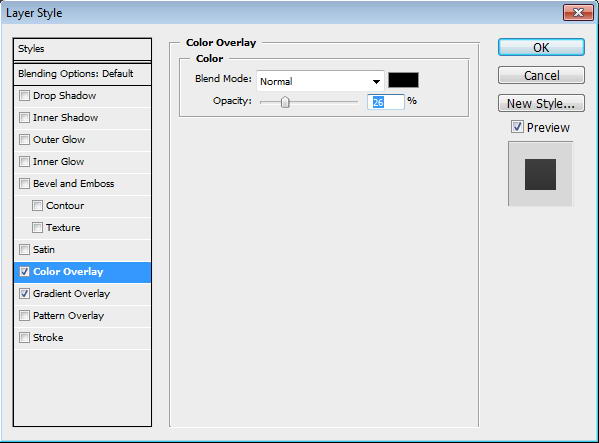This screenshot has height=443, width=599.
Task: Tick the Texture sub-option checkbox
Action: point(37,228)
